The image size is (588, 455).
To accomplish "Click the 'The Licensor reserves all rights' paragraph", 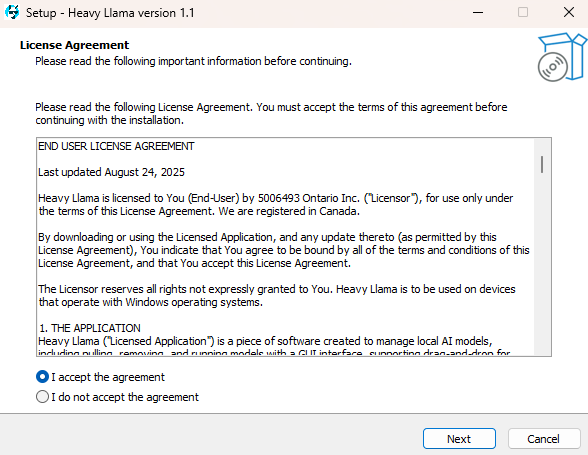I will pyautogui.click(x=277, y=296).
